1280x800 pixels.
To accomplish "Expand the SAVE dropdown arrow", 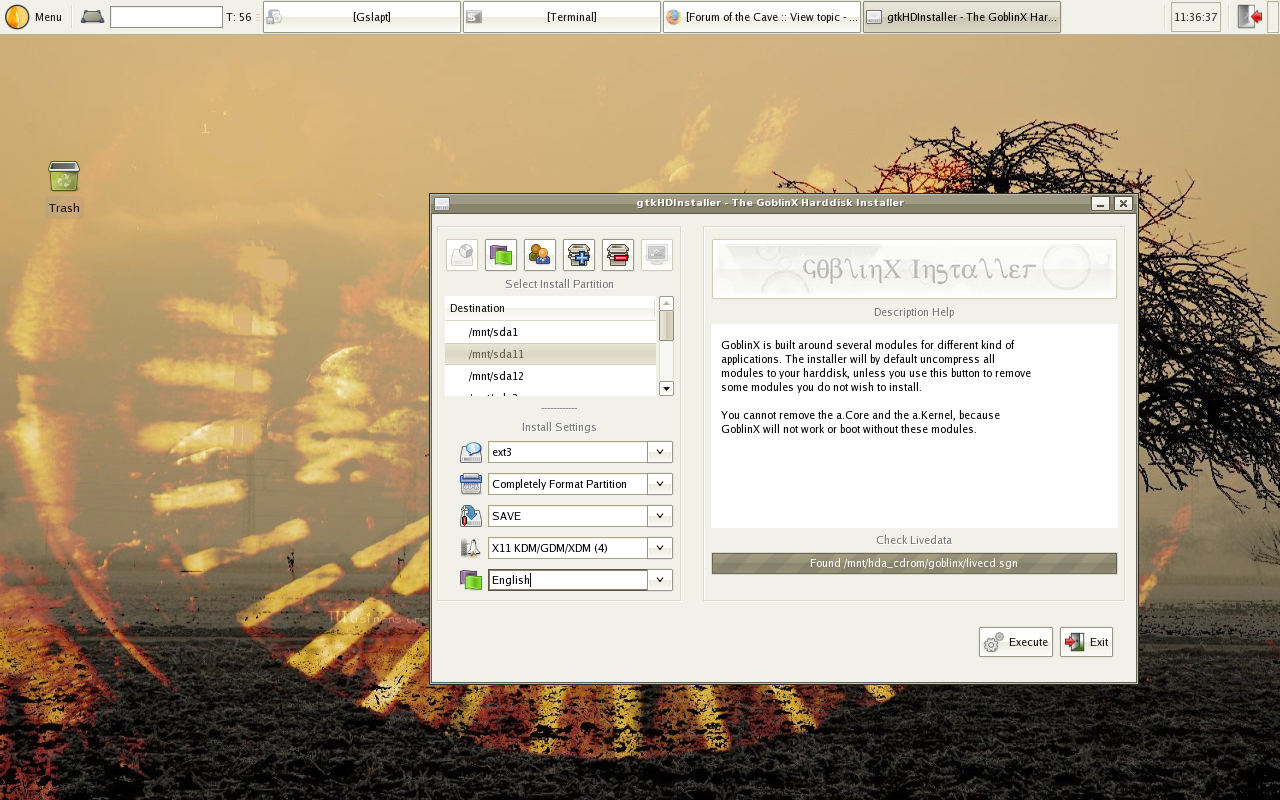I will pyautogui.click(x=660, y=516).
